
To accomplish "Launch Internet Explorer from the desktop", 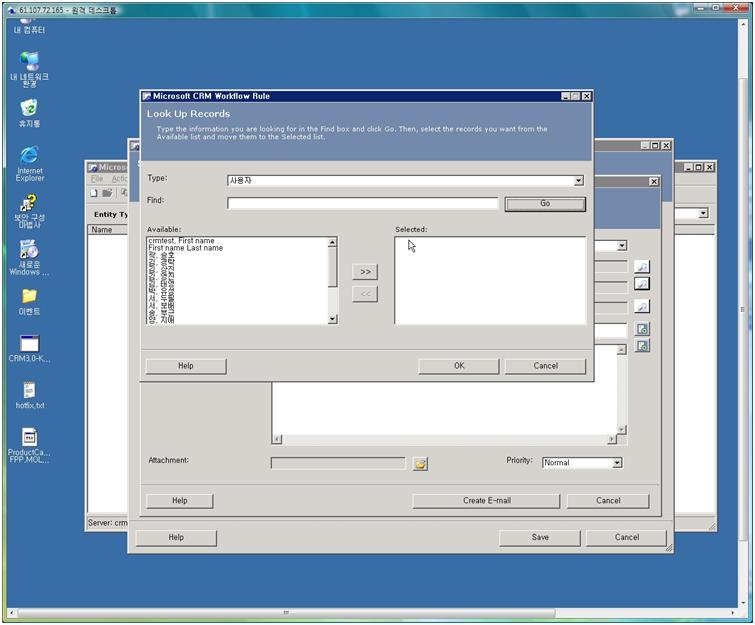I will 29,164.
